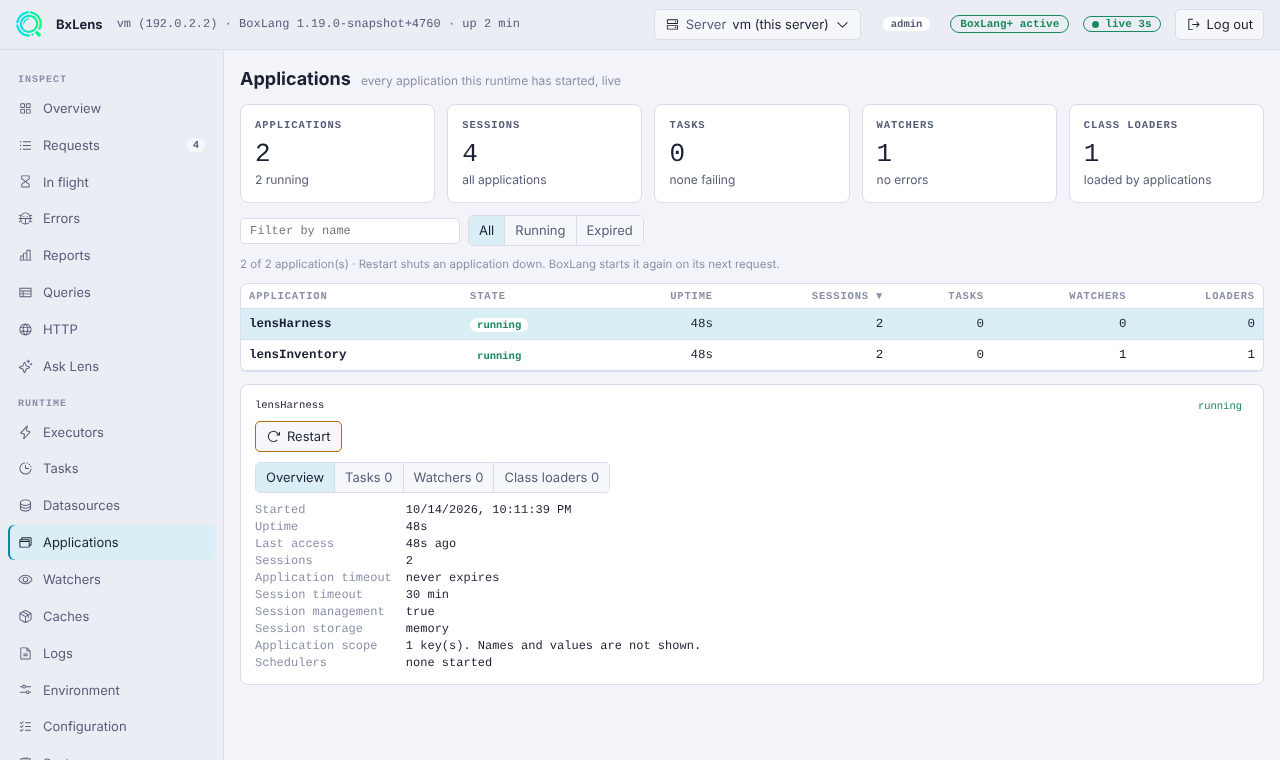Open the Applications sidebar page
Screen dimensions: 1280x760
point(112,542)
